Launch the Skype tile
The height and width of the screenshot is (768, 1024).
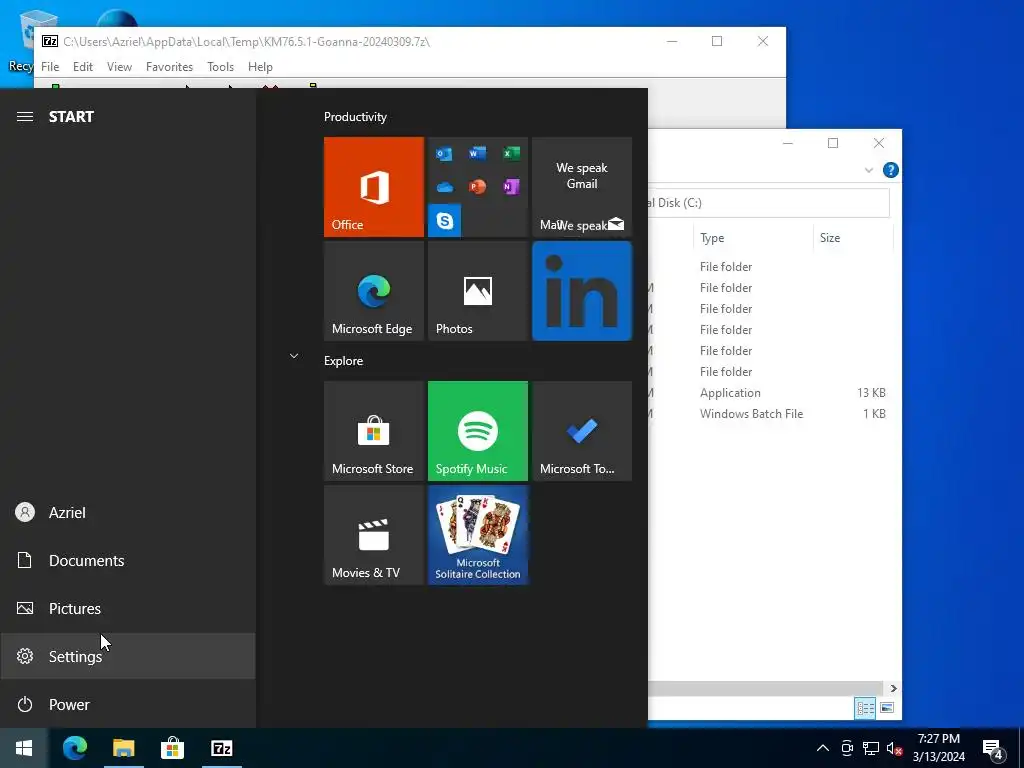tap(444, 221)
